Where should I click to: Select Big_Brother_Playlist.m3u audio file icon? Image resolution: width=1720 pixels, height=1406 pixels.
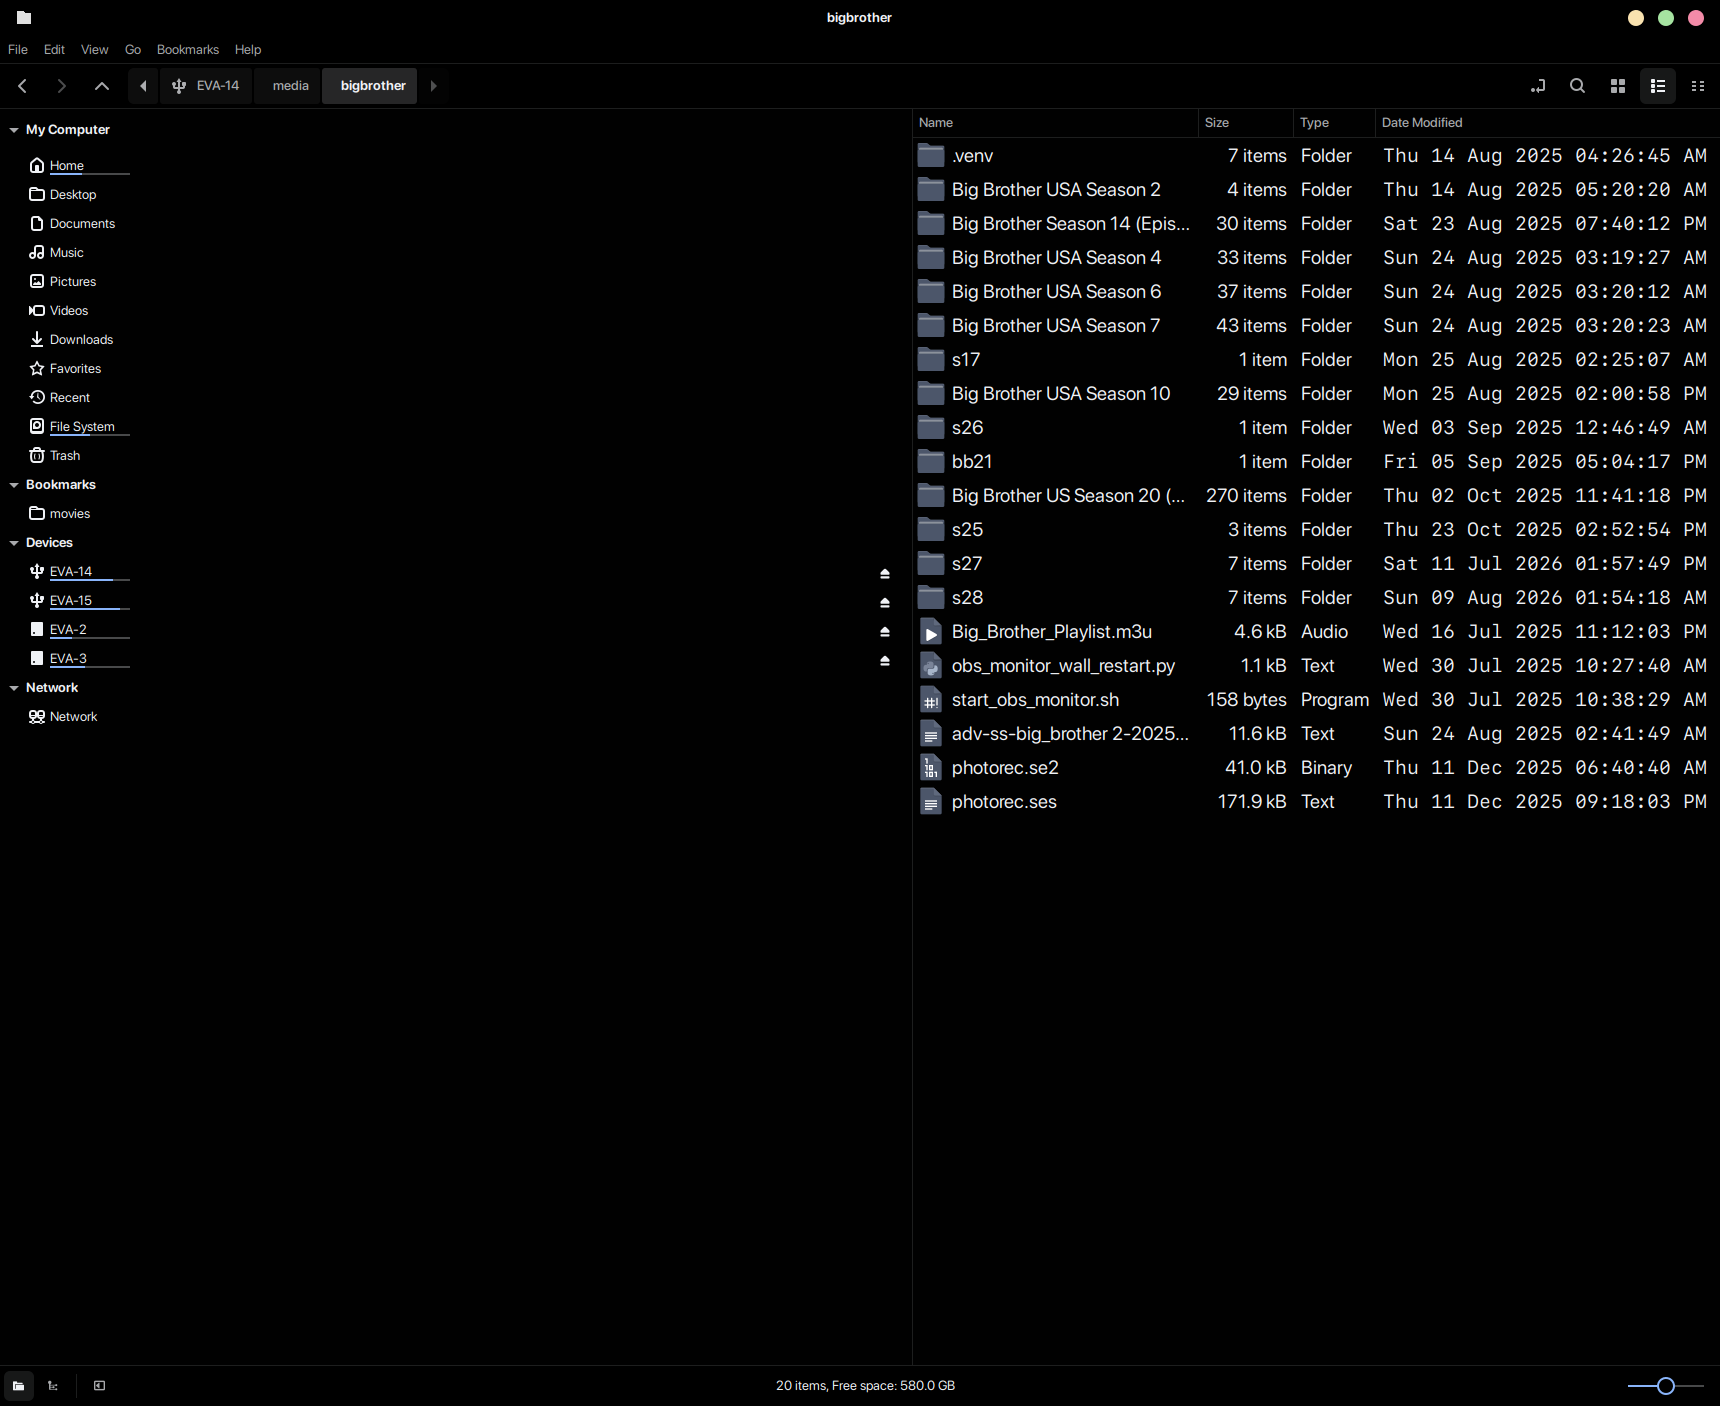pos(931,632)
